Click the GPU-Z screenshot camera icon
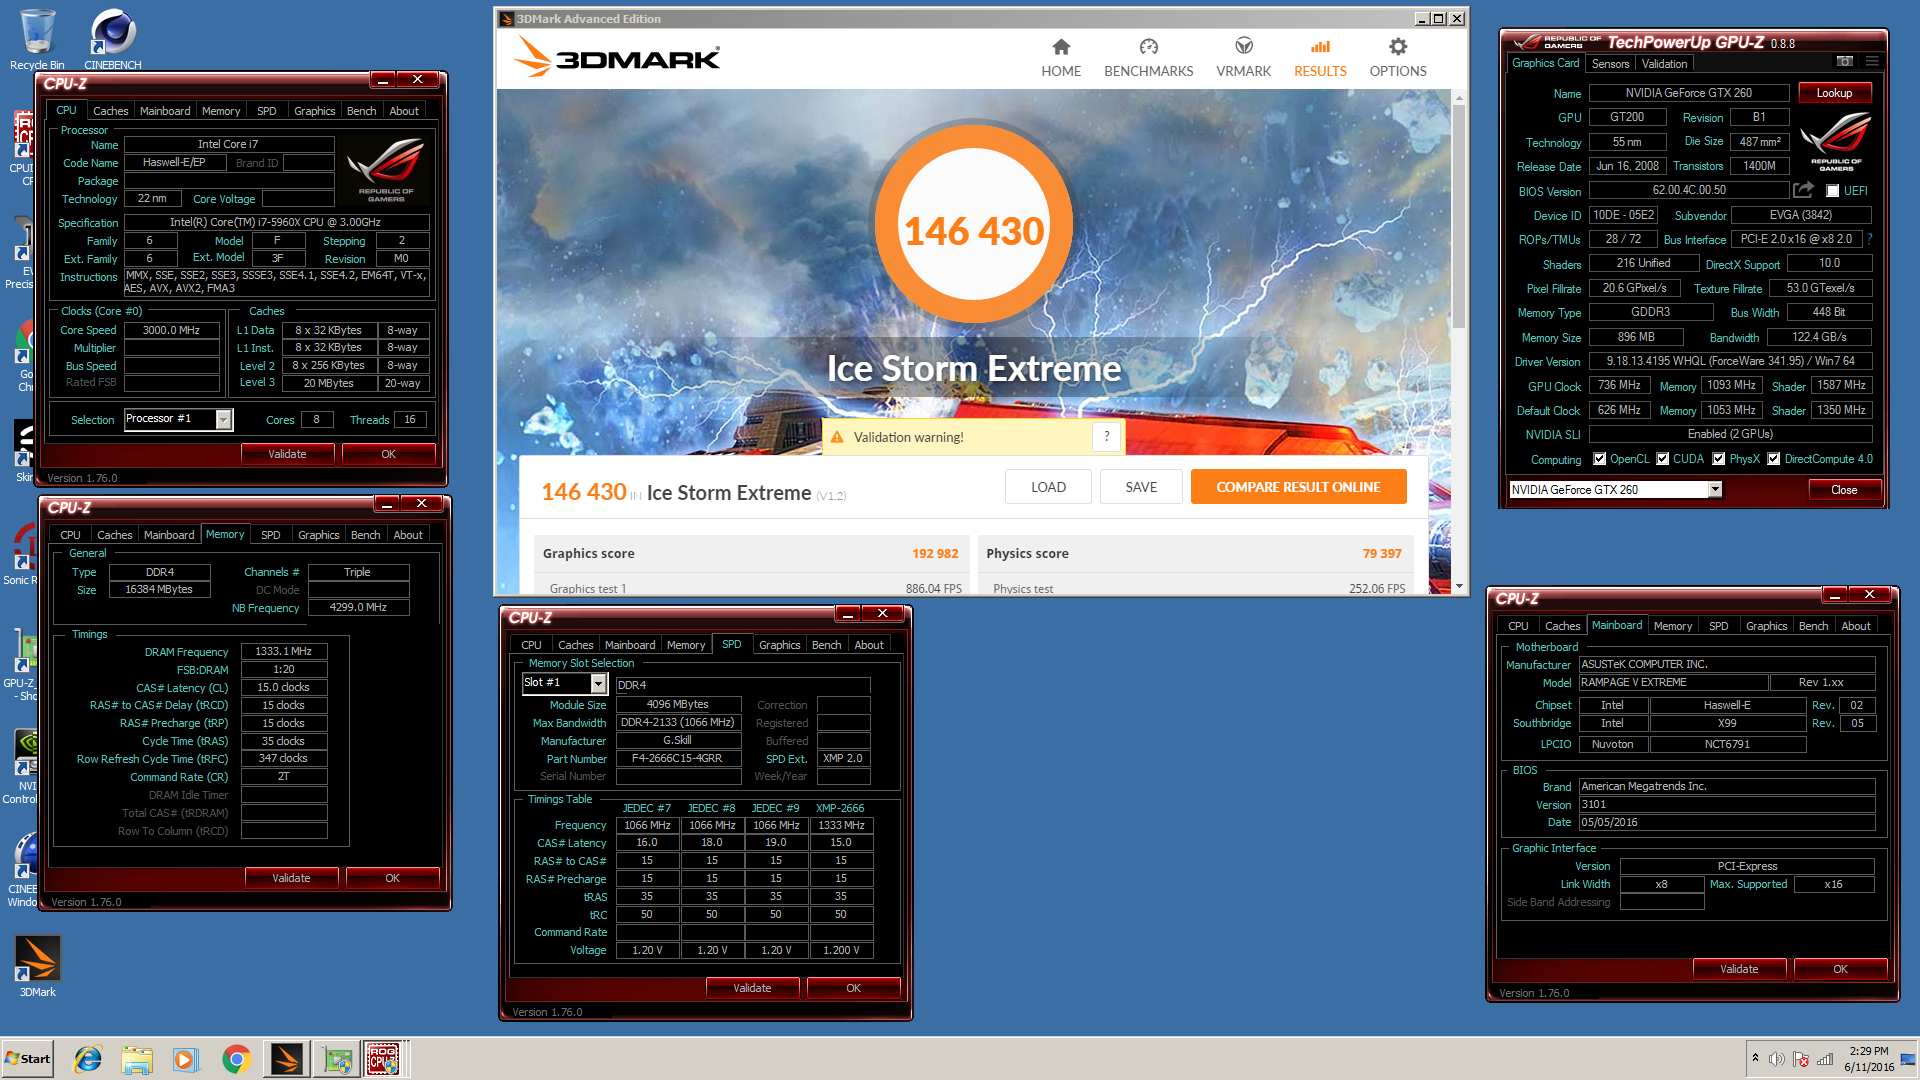Image resolution: width=1920 pixels, height=1080 pixels. pyautogui.click(x=1845, y=62)
